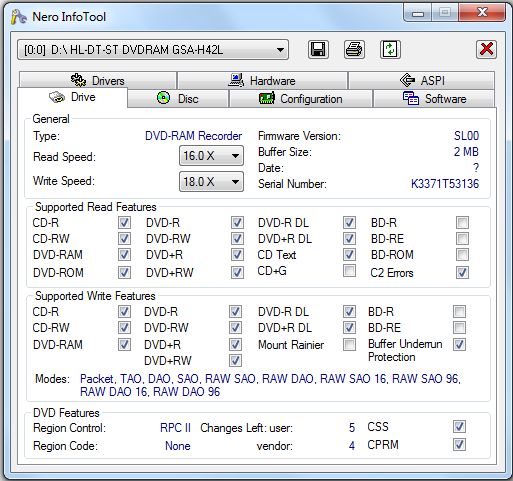
Task: Toggle the Mount Rainier checkbox
Action: [349, 345]
